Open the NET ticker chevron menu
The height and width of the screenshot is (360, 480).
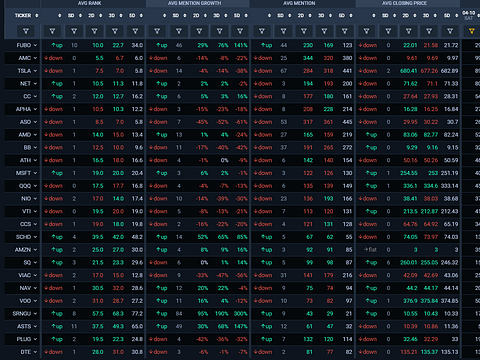[x=35, y=84]
